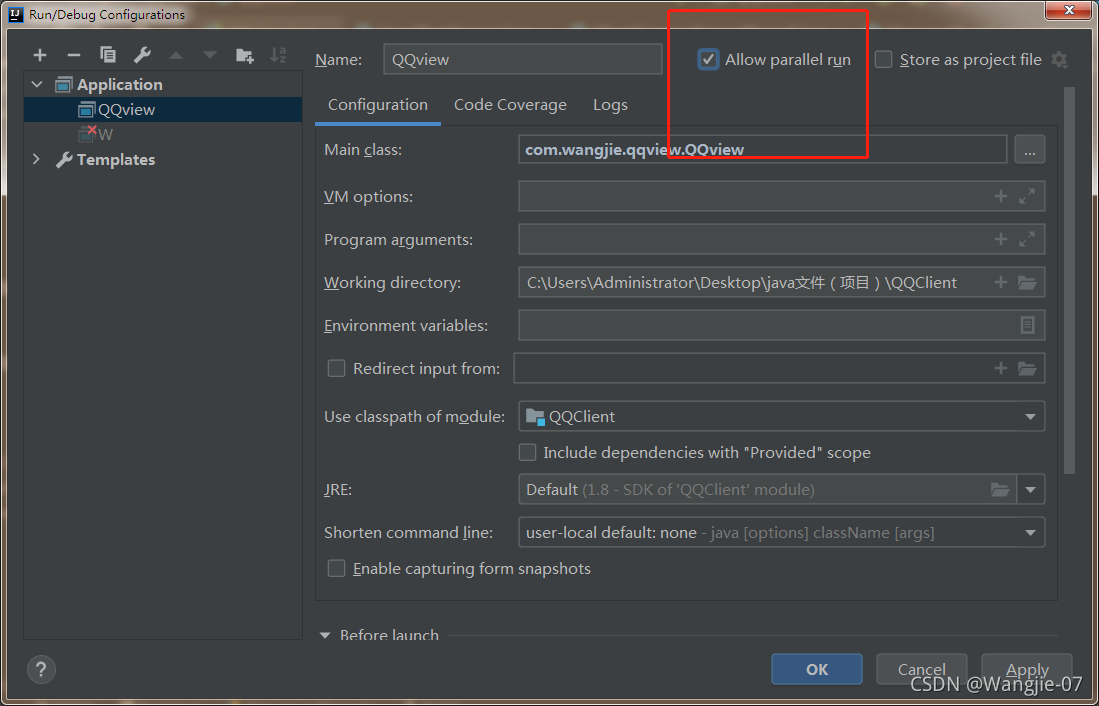Insert macro plus icon in Program arguments
The image size is (1099, 706).
[1001, 239]
